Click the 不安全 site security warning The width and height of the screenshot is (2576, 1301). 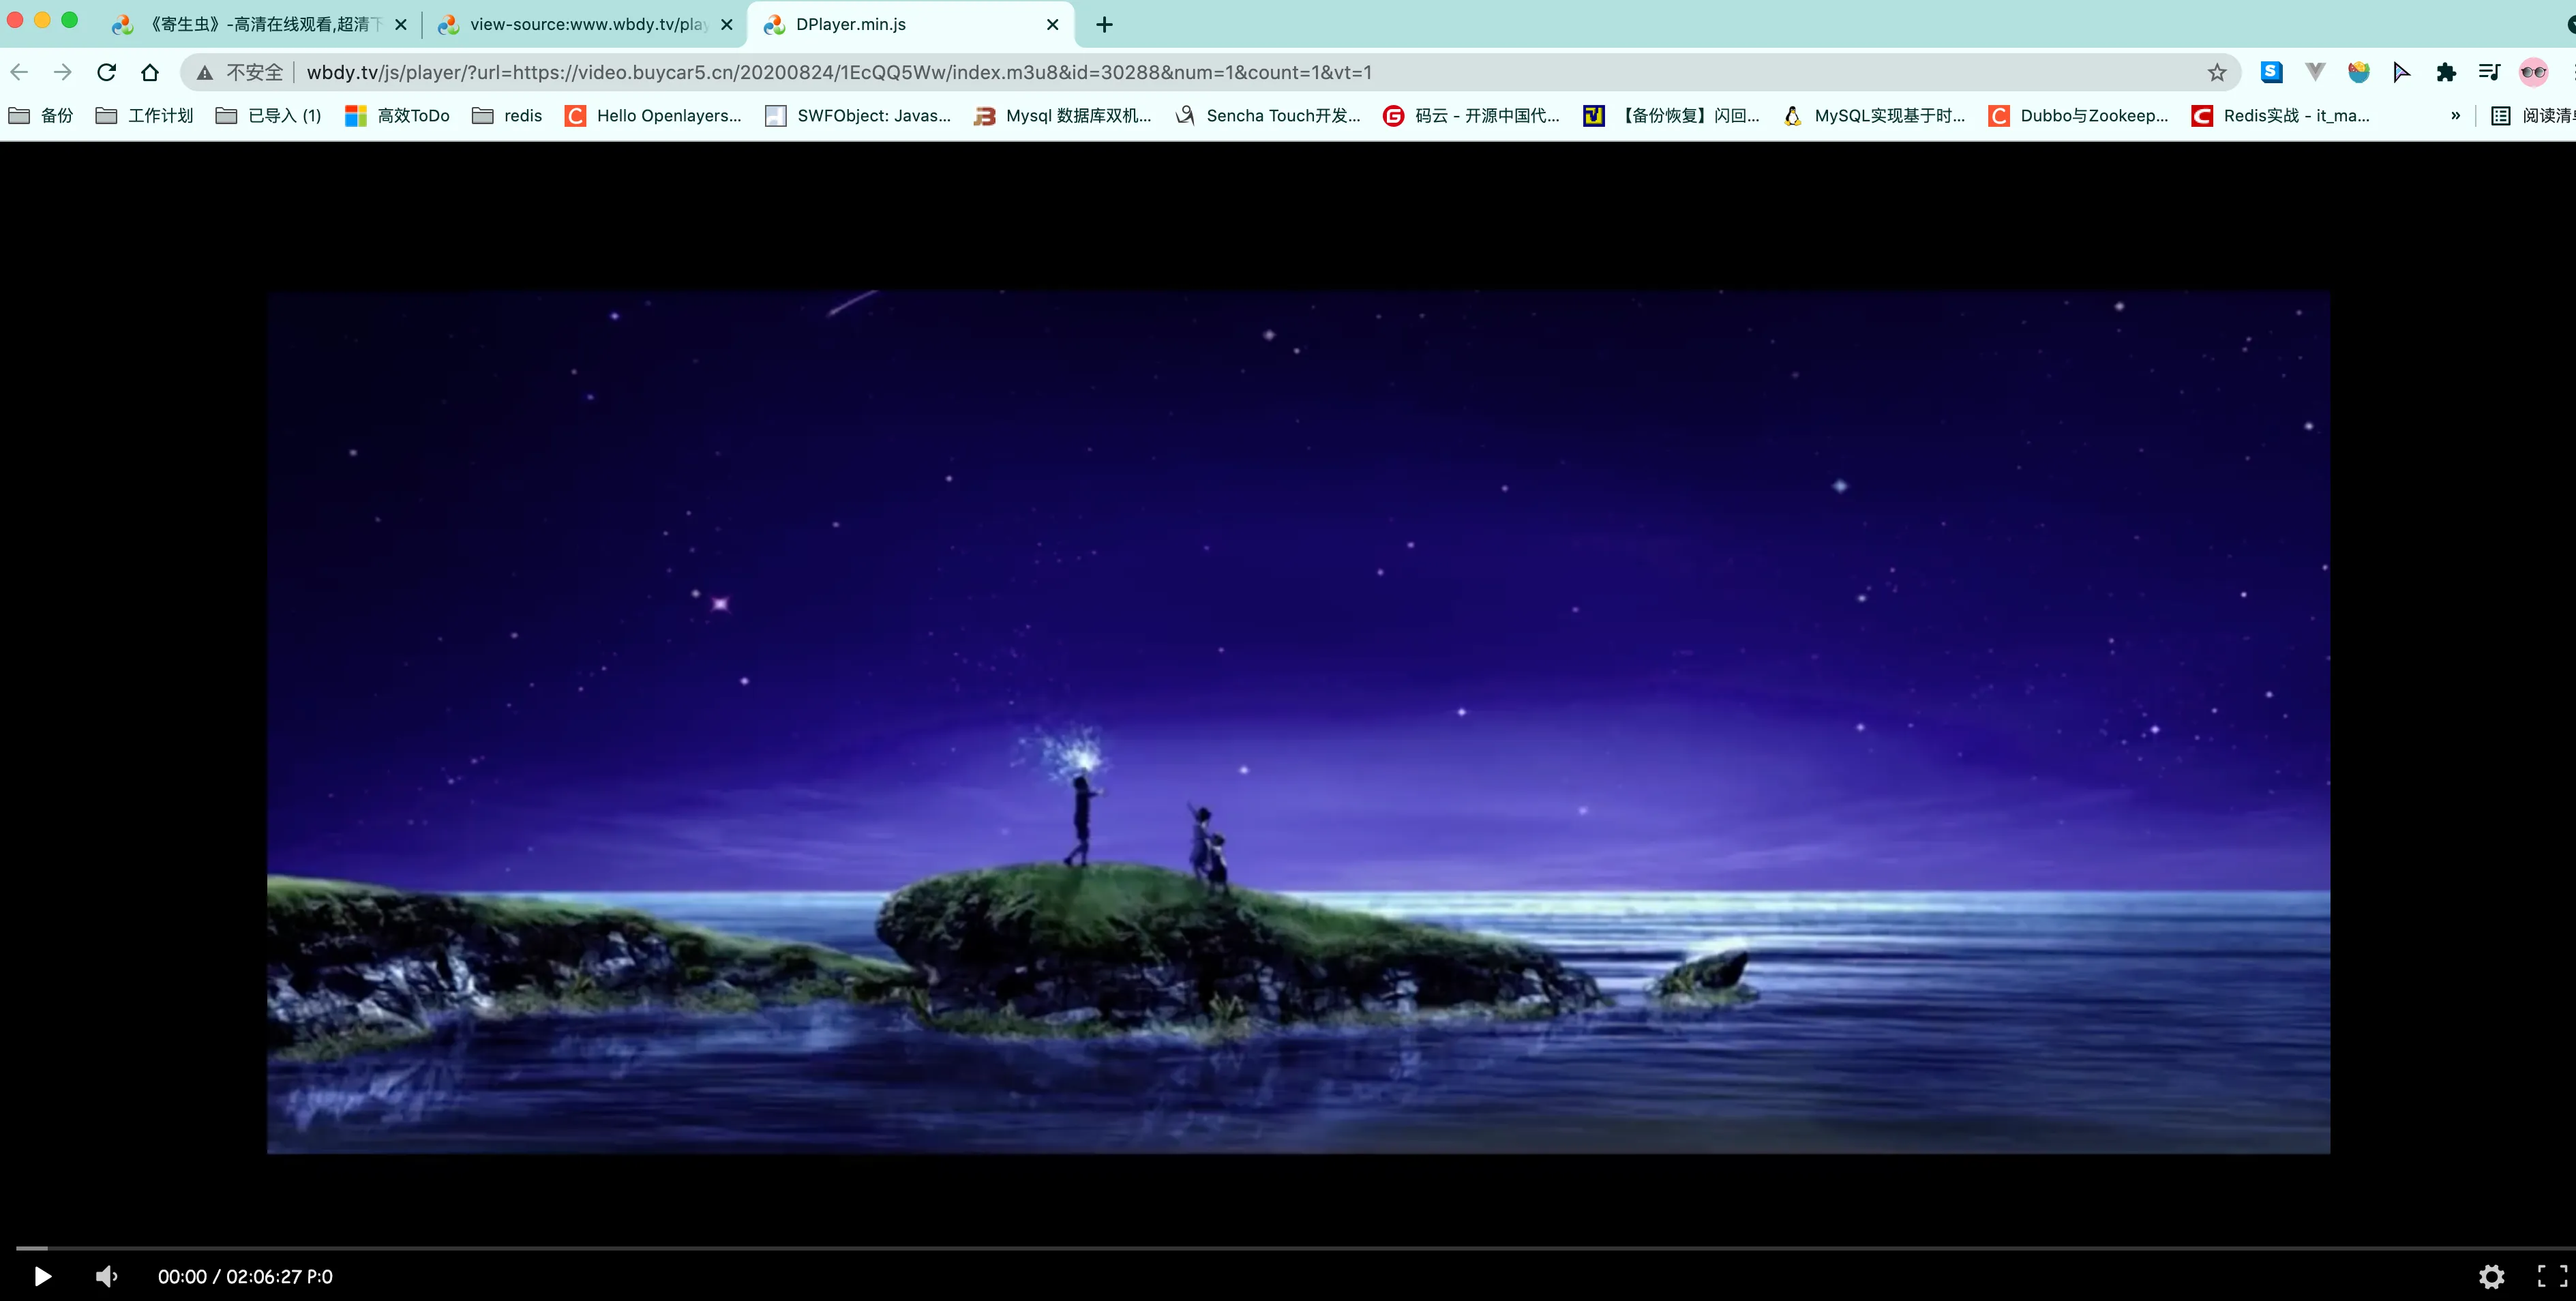click(241, 72)
